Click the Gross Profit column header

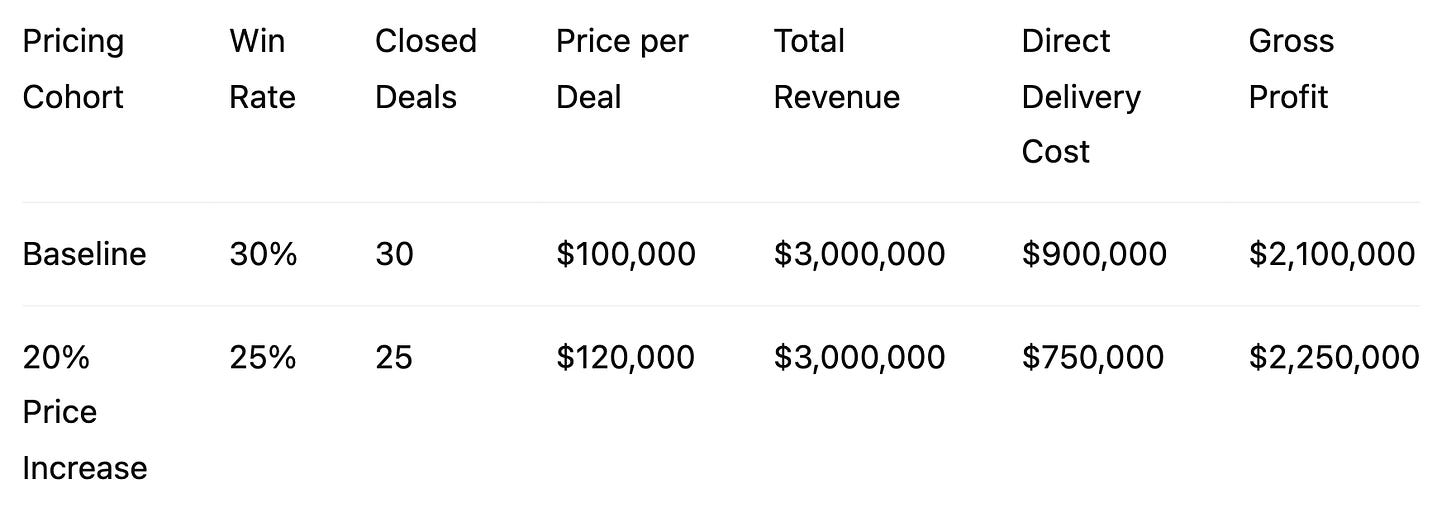(x=1291, y=69)
